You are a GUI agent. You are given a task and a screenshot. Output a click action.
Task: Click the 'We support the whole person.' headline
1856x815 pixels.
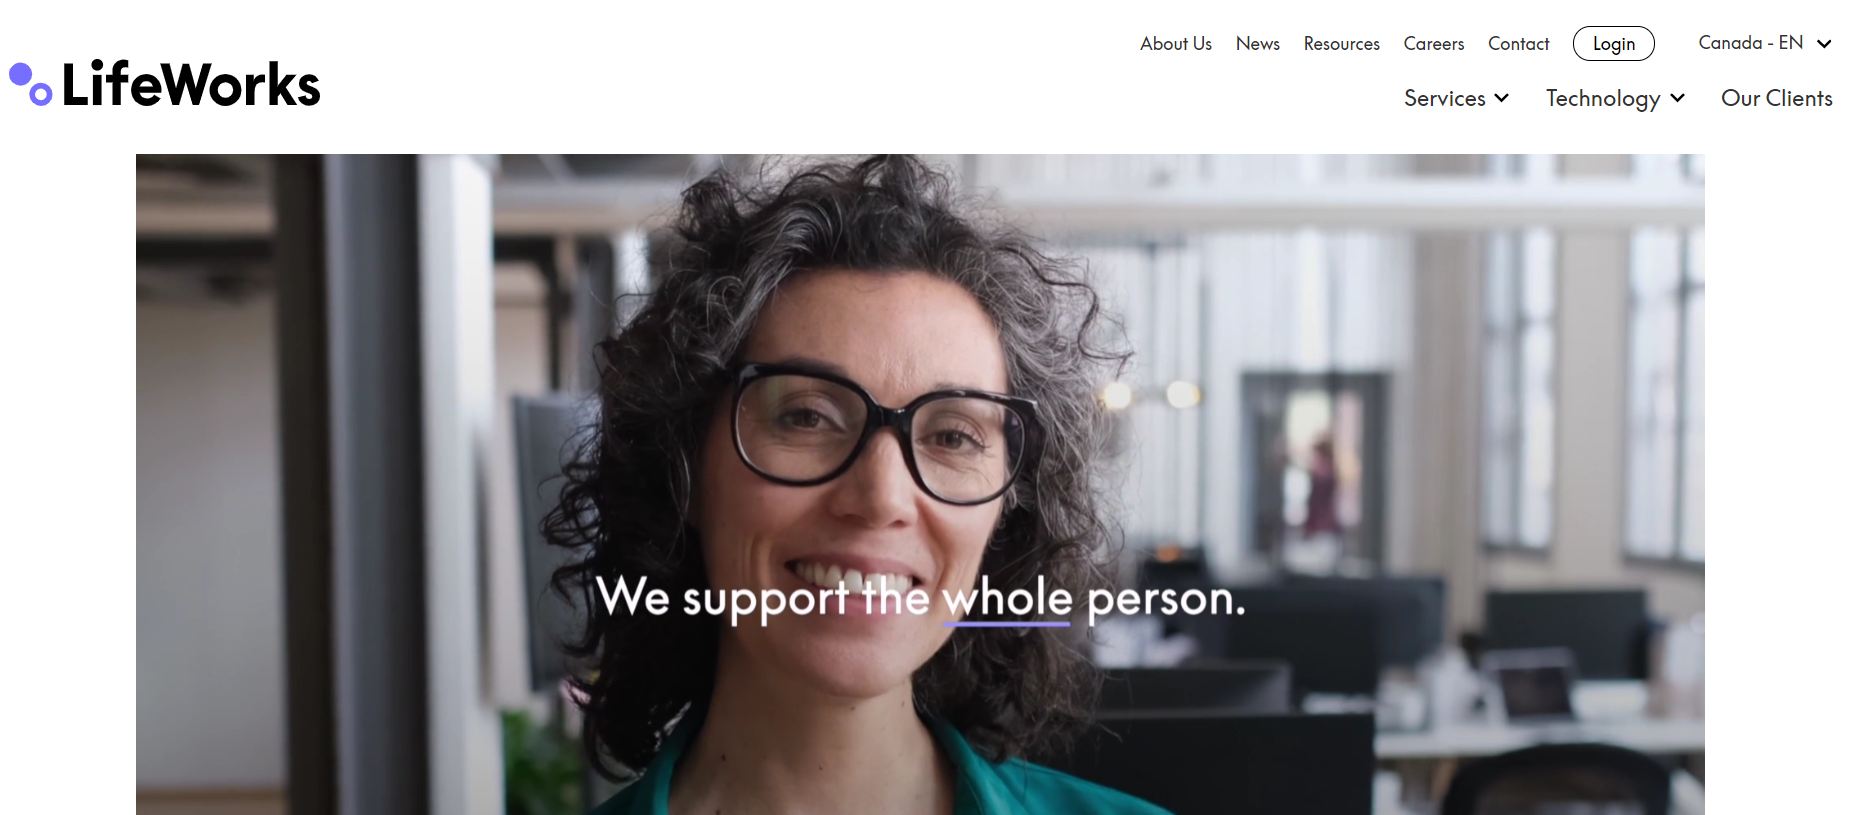click(x=921, y=598)
